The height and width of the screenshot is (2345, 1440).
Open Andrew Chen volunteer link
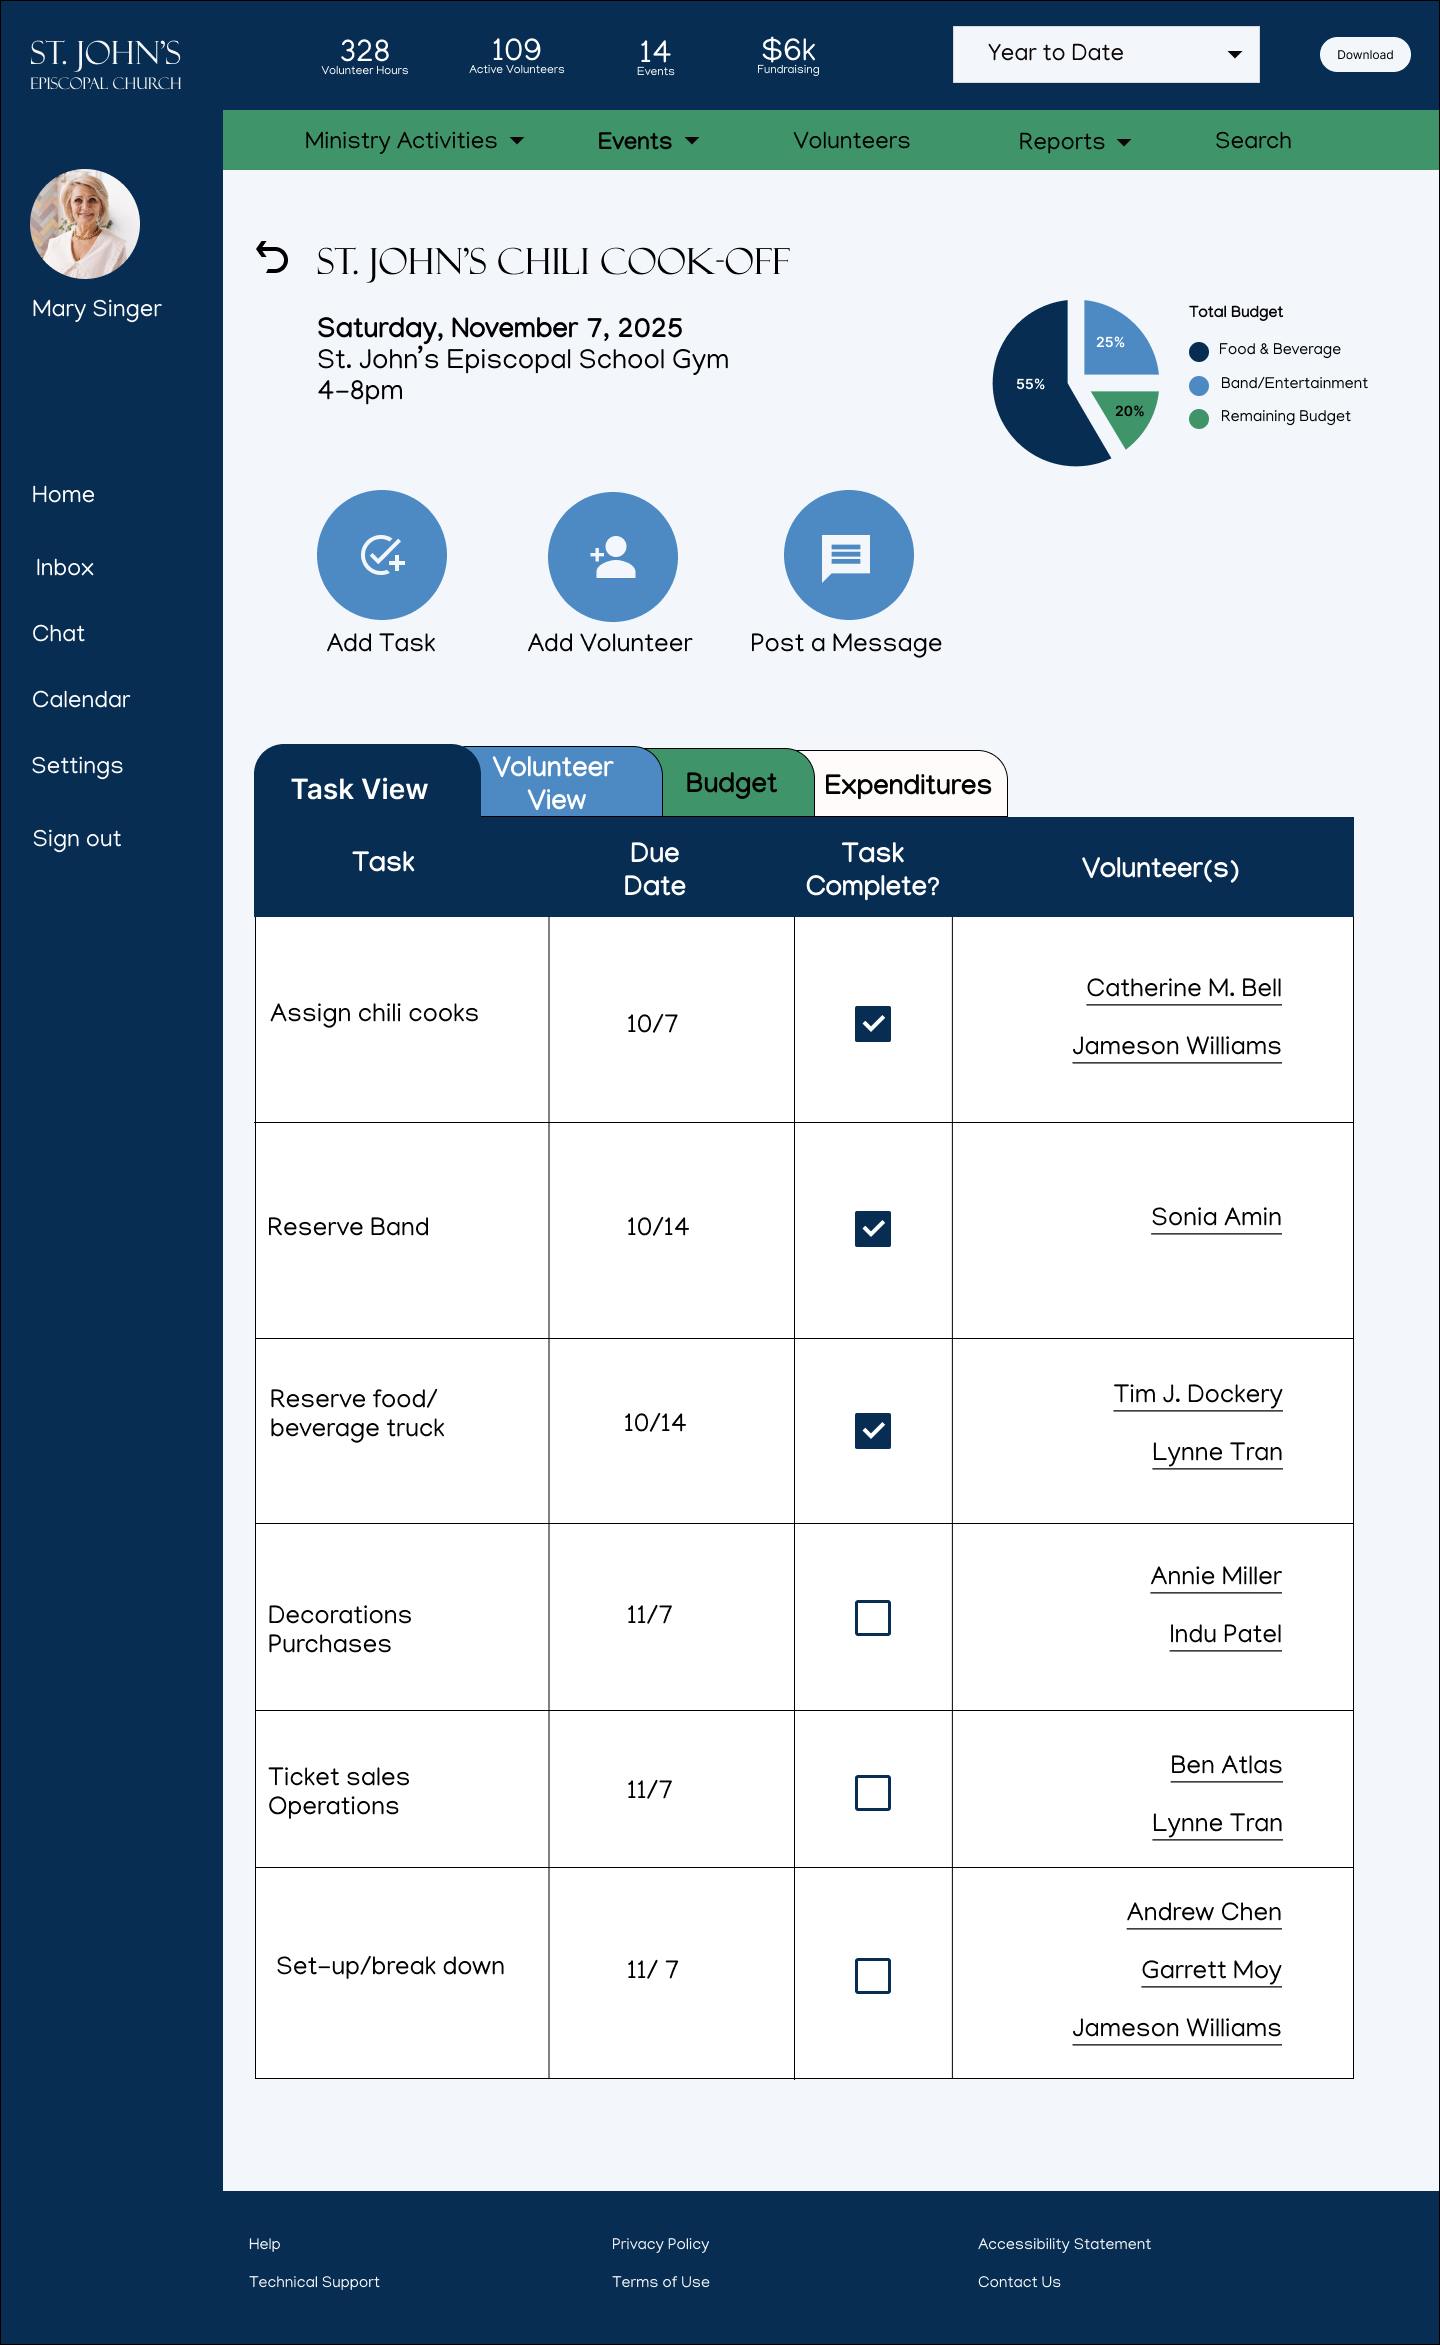[1204, 1912]
